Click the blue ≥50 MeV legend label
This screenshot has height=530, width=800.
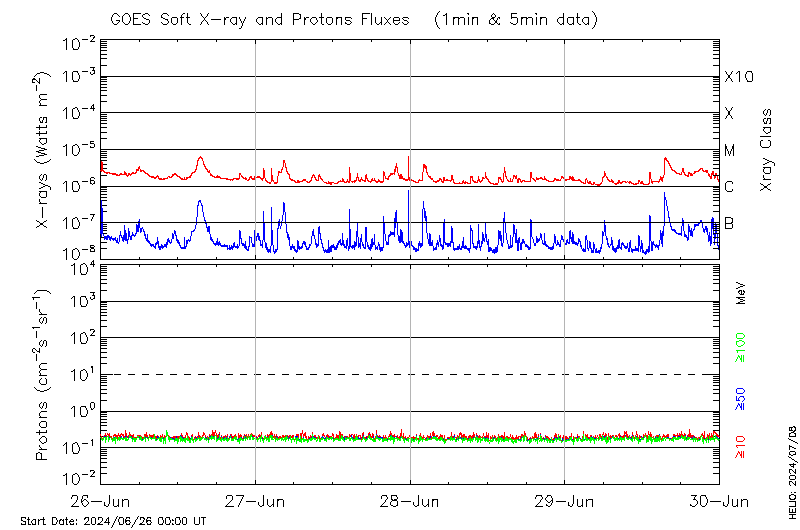point(741,400)
